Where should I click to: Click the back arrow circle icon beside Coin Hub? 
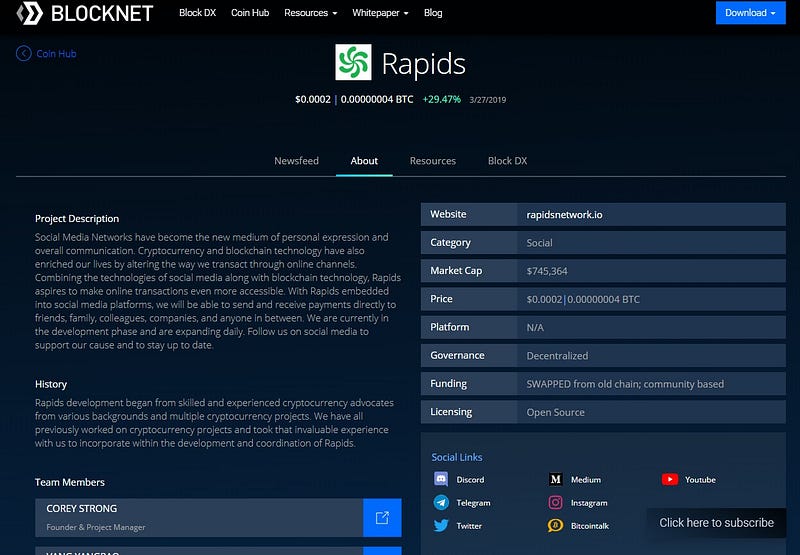[x=23, y=53]
